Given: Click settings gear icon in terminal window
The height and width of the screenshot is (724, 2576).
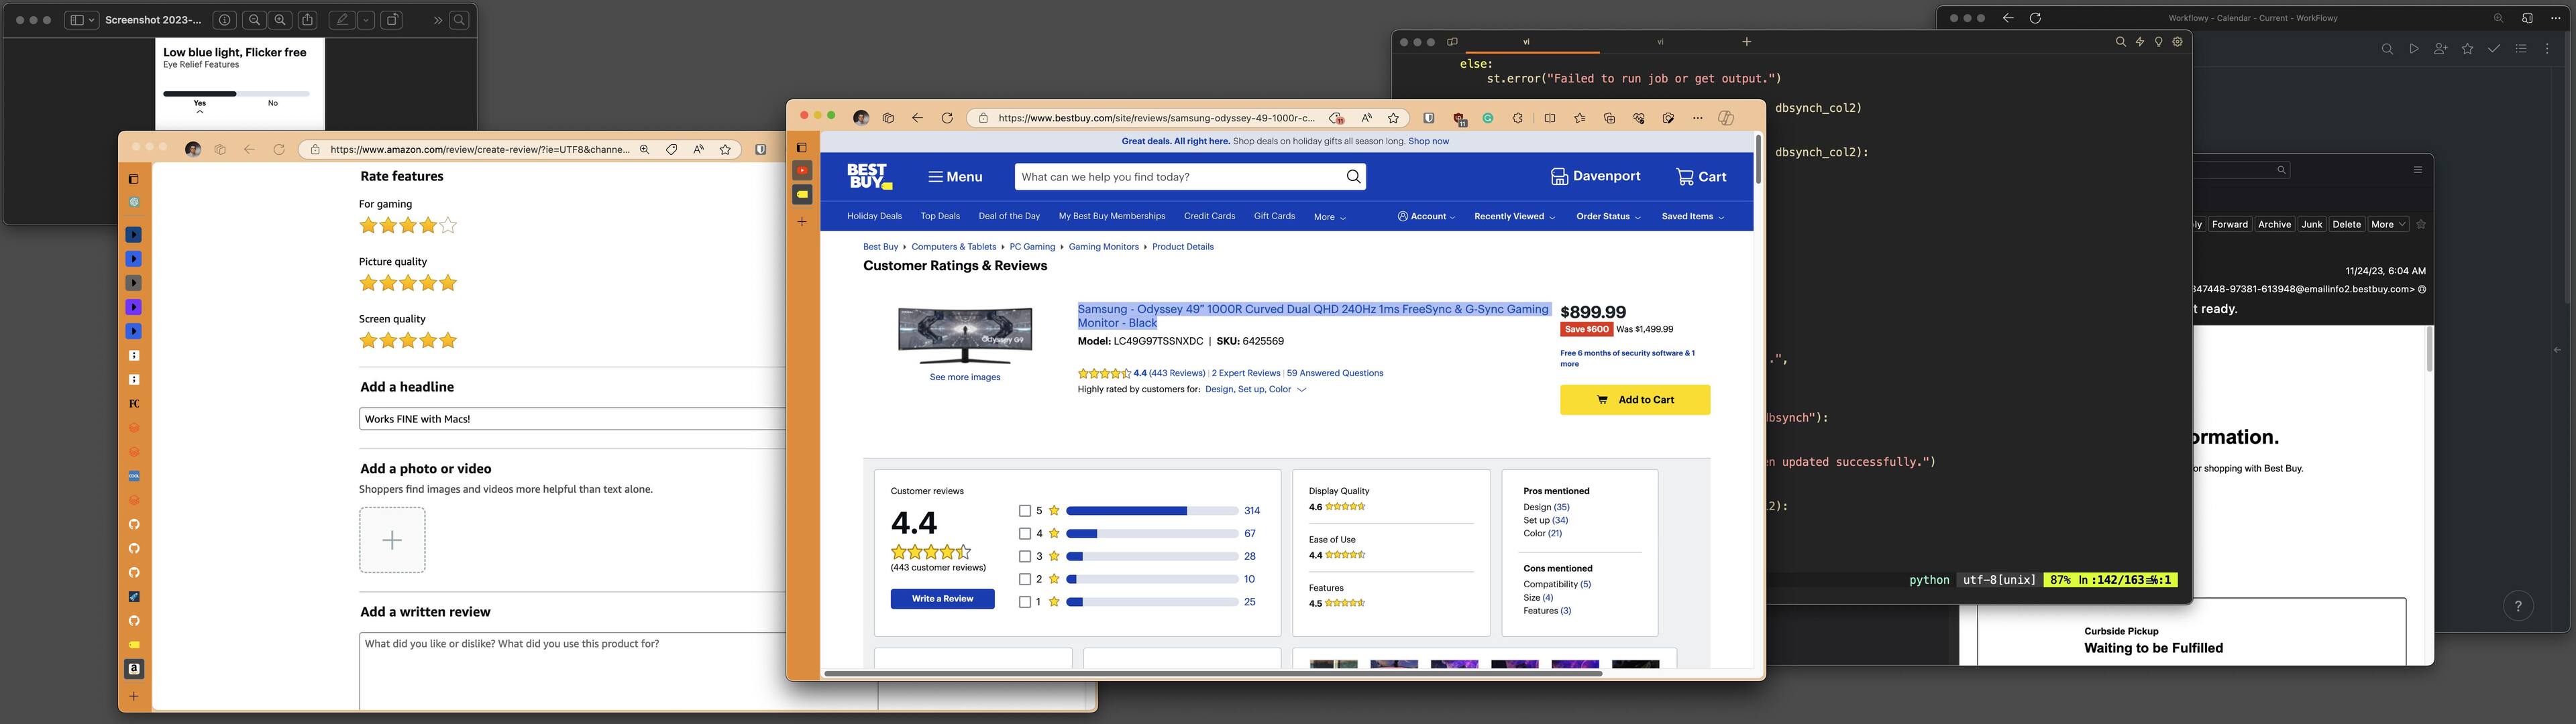Looking at the screenshot, I should point(2177,42).
